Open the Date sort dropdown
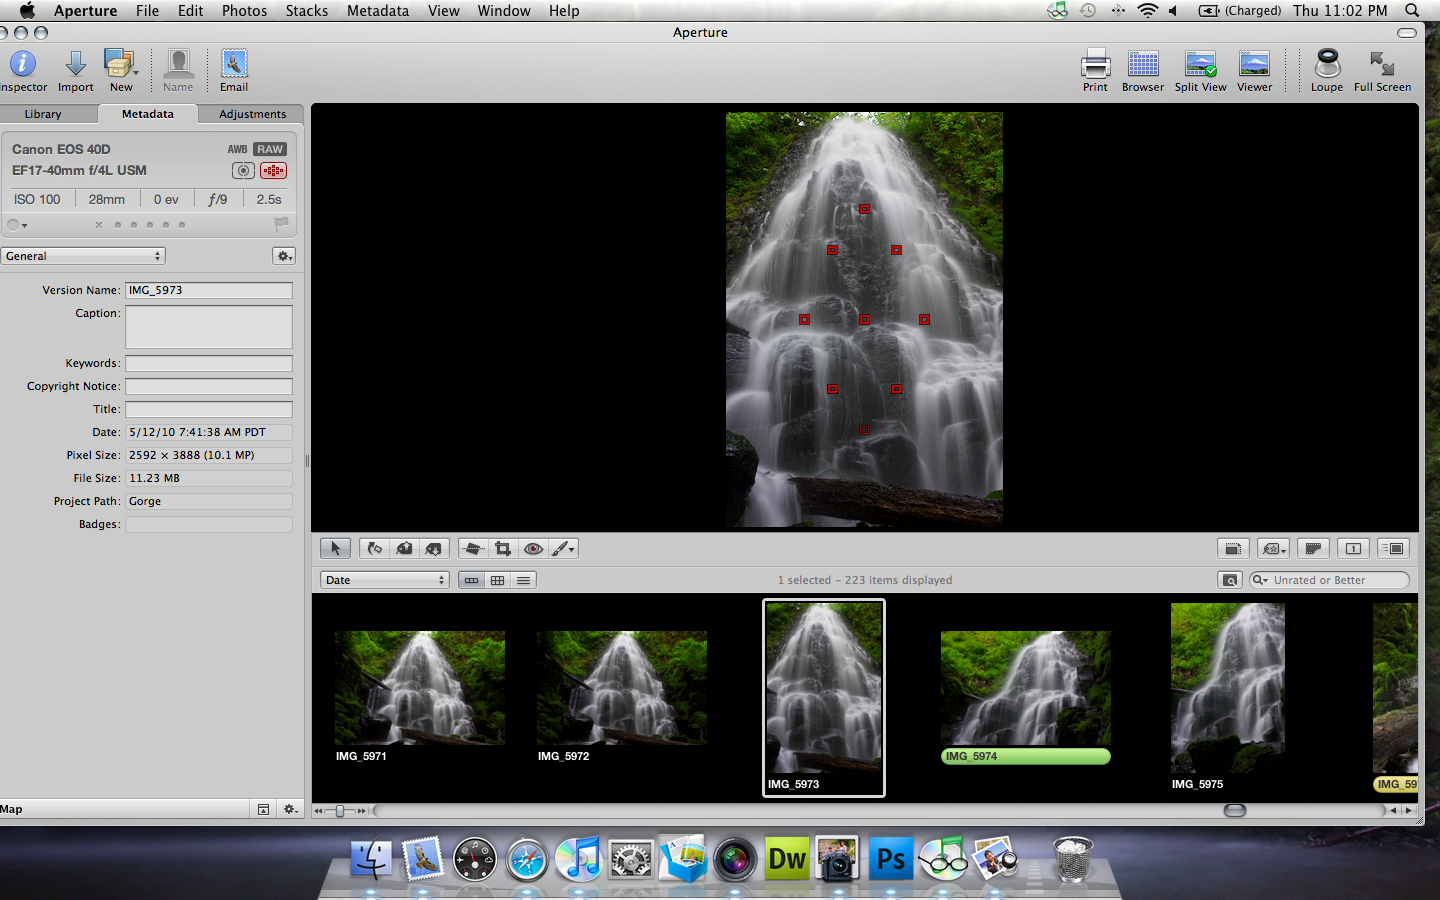Screen dimensions: 1440x900 click(385, 580)
